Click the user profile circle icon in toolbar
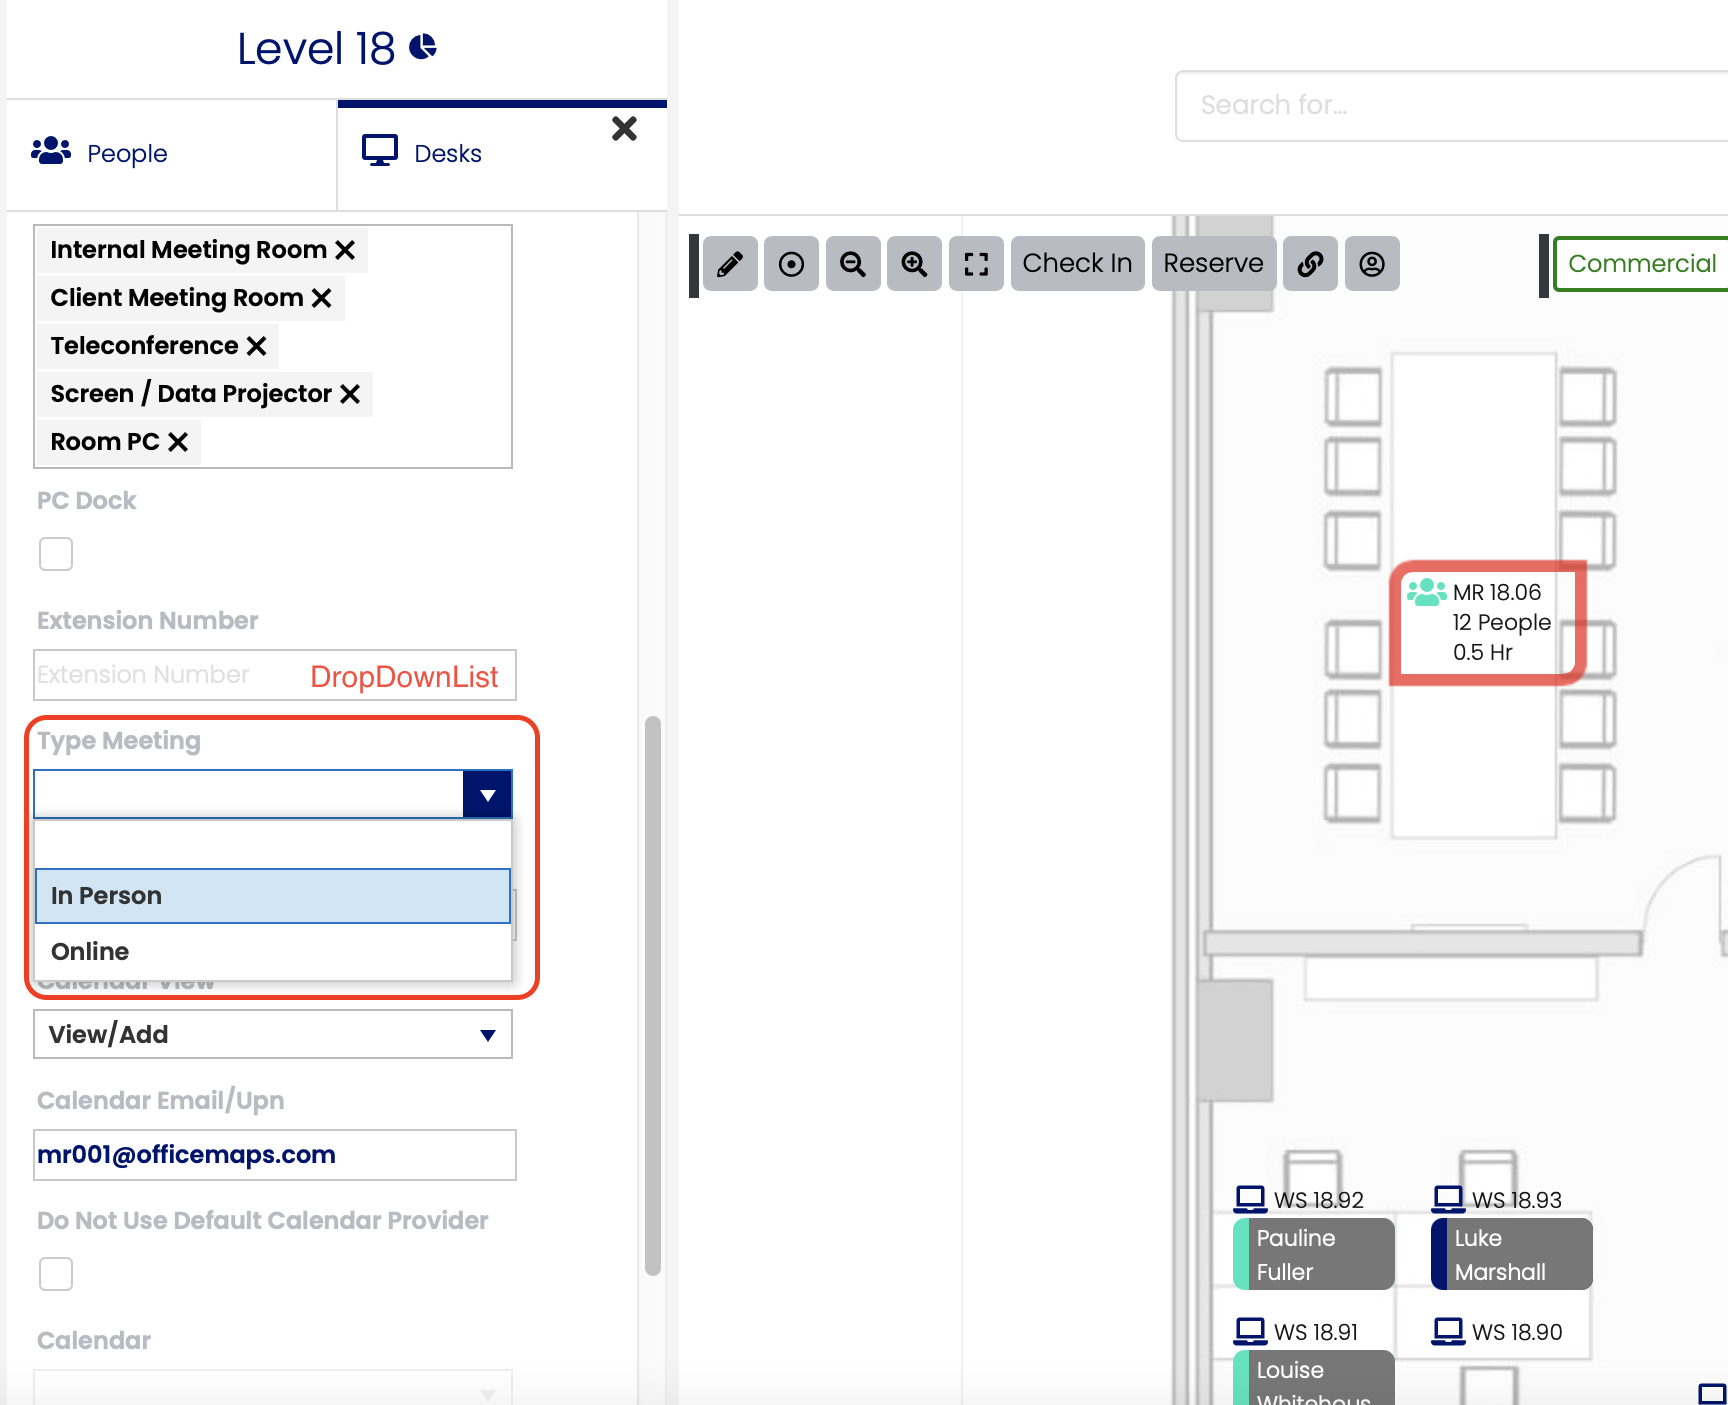 (1372, 264)
